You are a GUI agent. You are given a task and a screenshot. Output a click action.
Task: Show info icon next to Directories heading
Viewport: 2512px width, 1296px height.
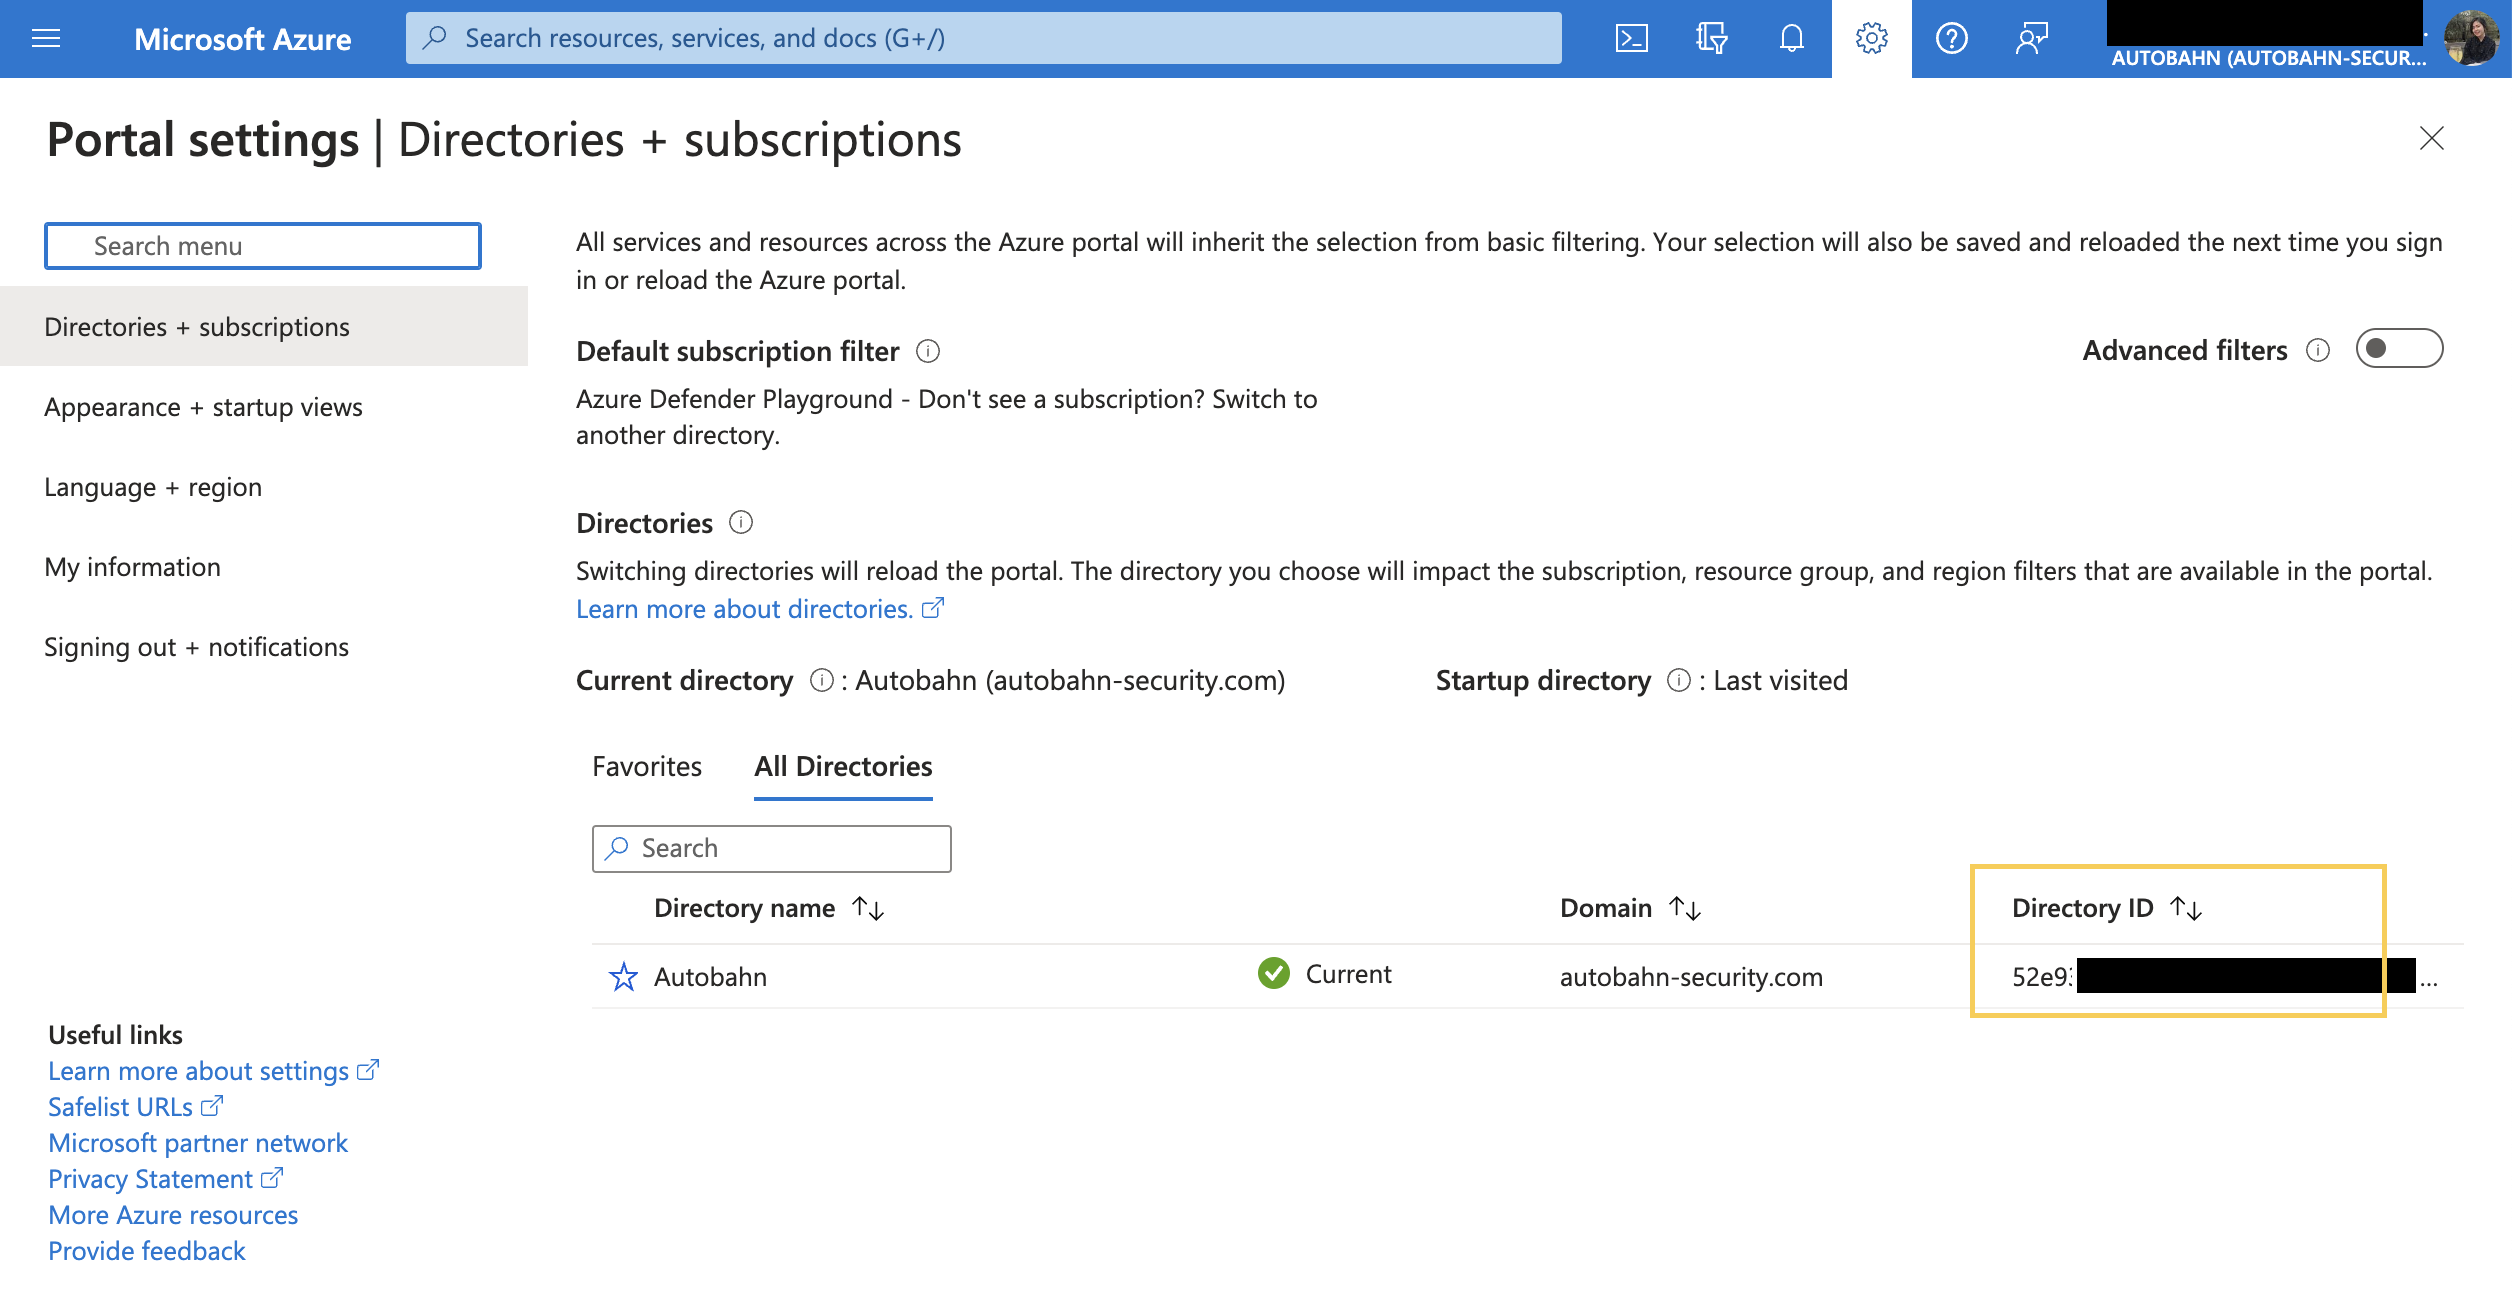pyautogui.click(x=741, y=522)
